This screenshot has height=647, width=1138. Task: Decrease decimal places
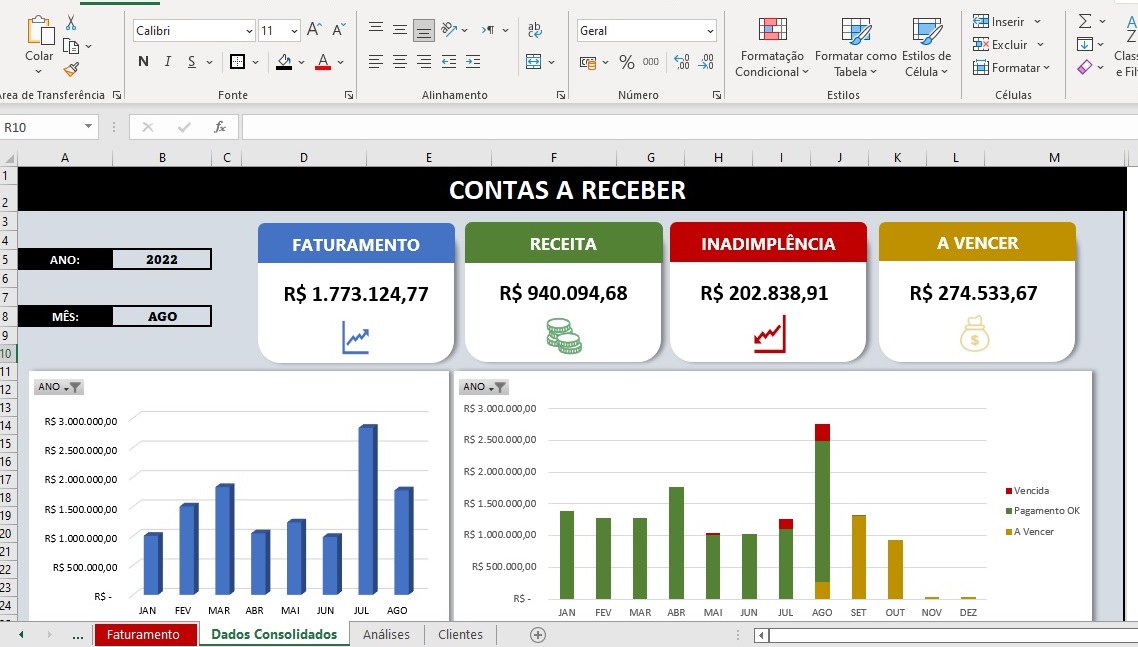[706, 62]
